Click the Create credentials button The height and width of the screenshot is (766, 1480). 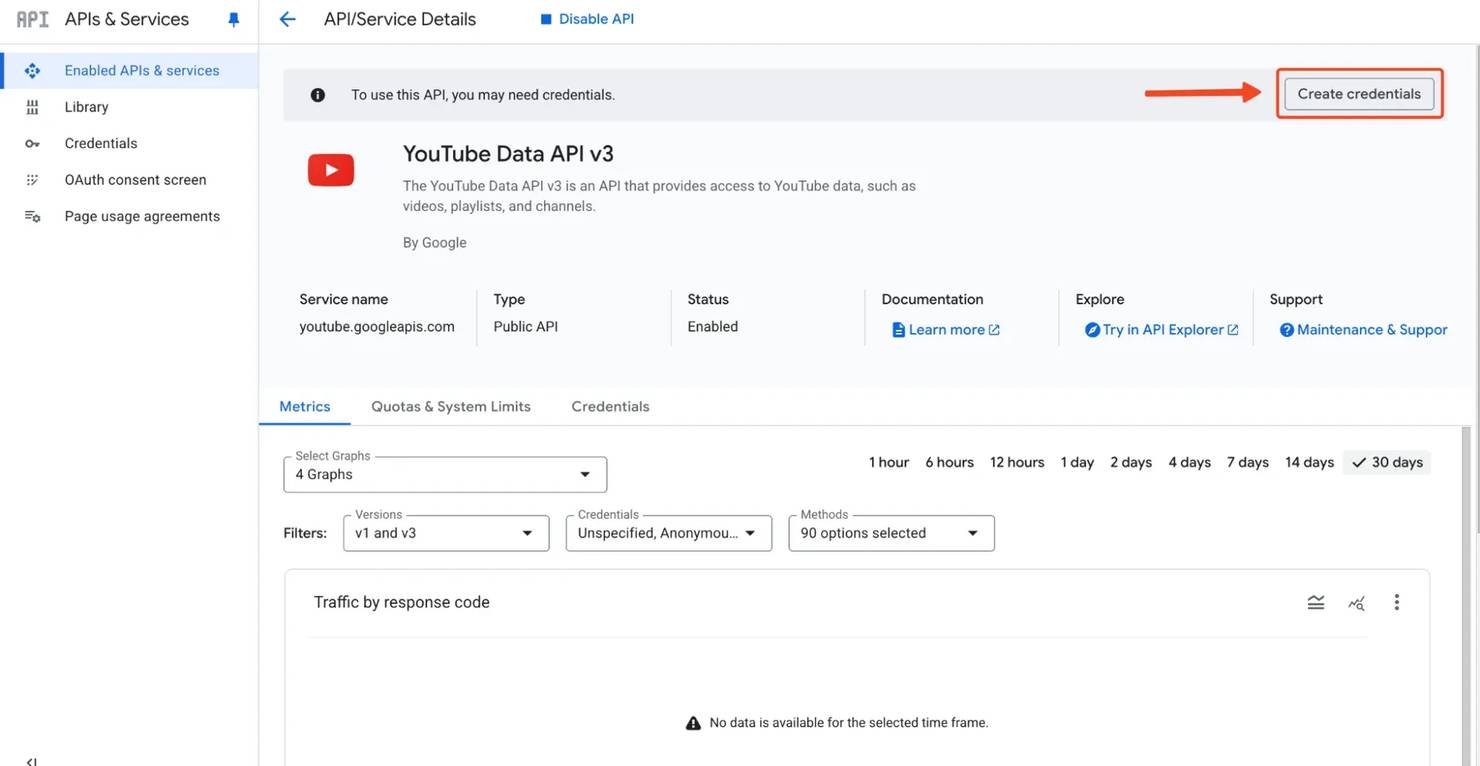(1359, 94)
